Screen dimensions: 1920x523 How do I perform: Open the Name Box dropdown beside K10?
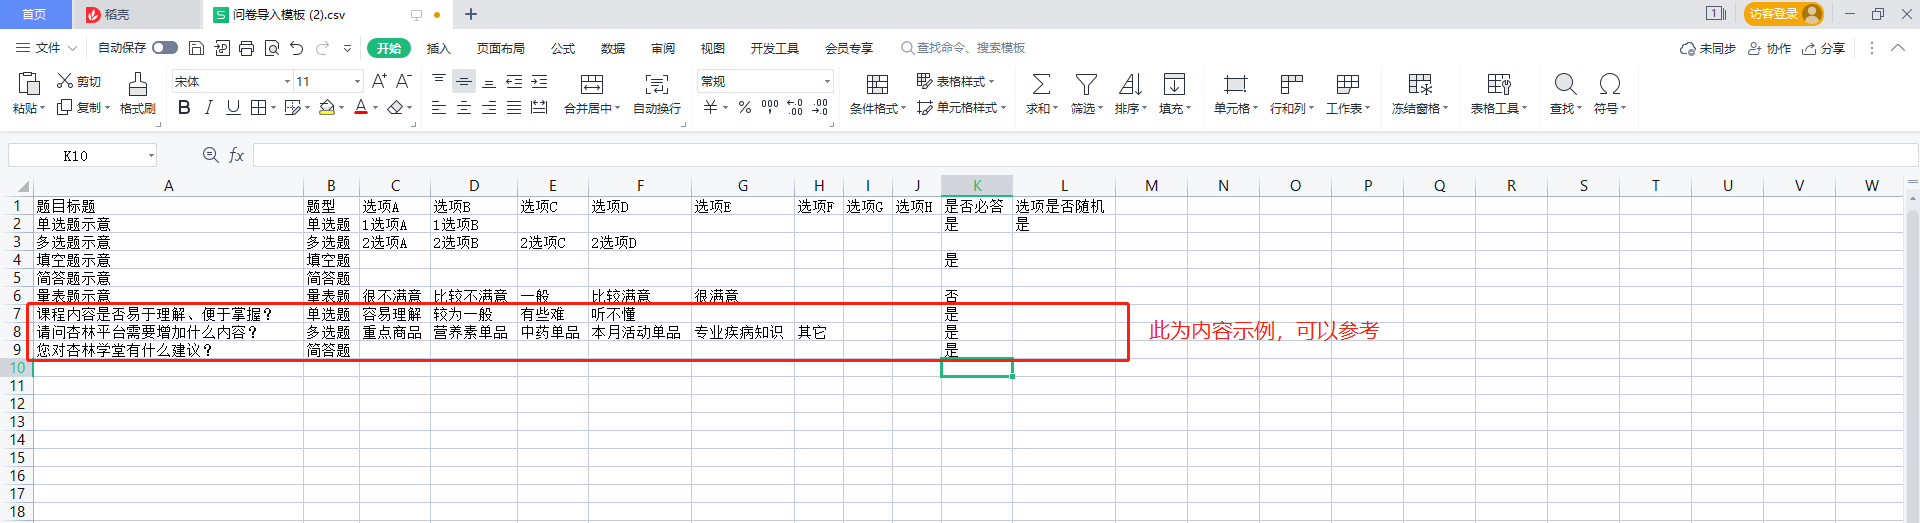[x=151, y=155]
